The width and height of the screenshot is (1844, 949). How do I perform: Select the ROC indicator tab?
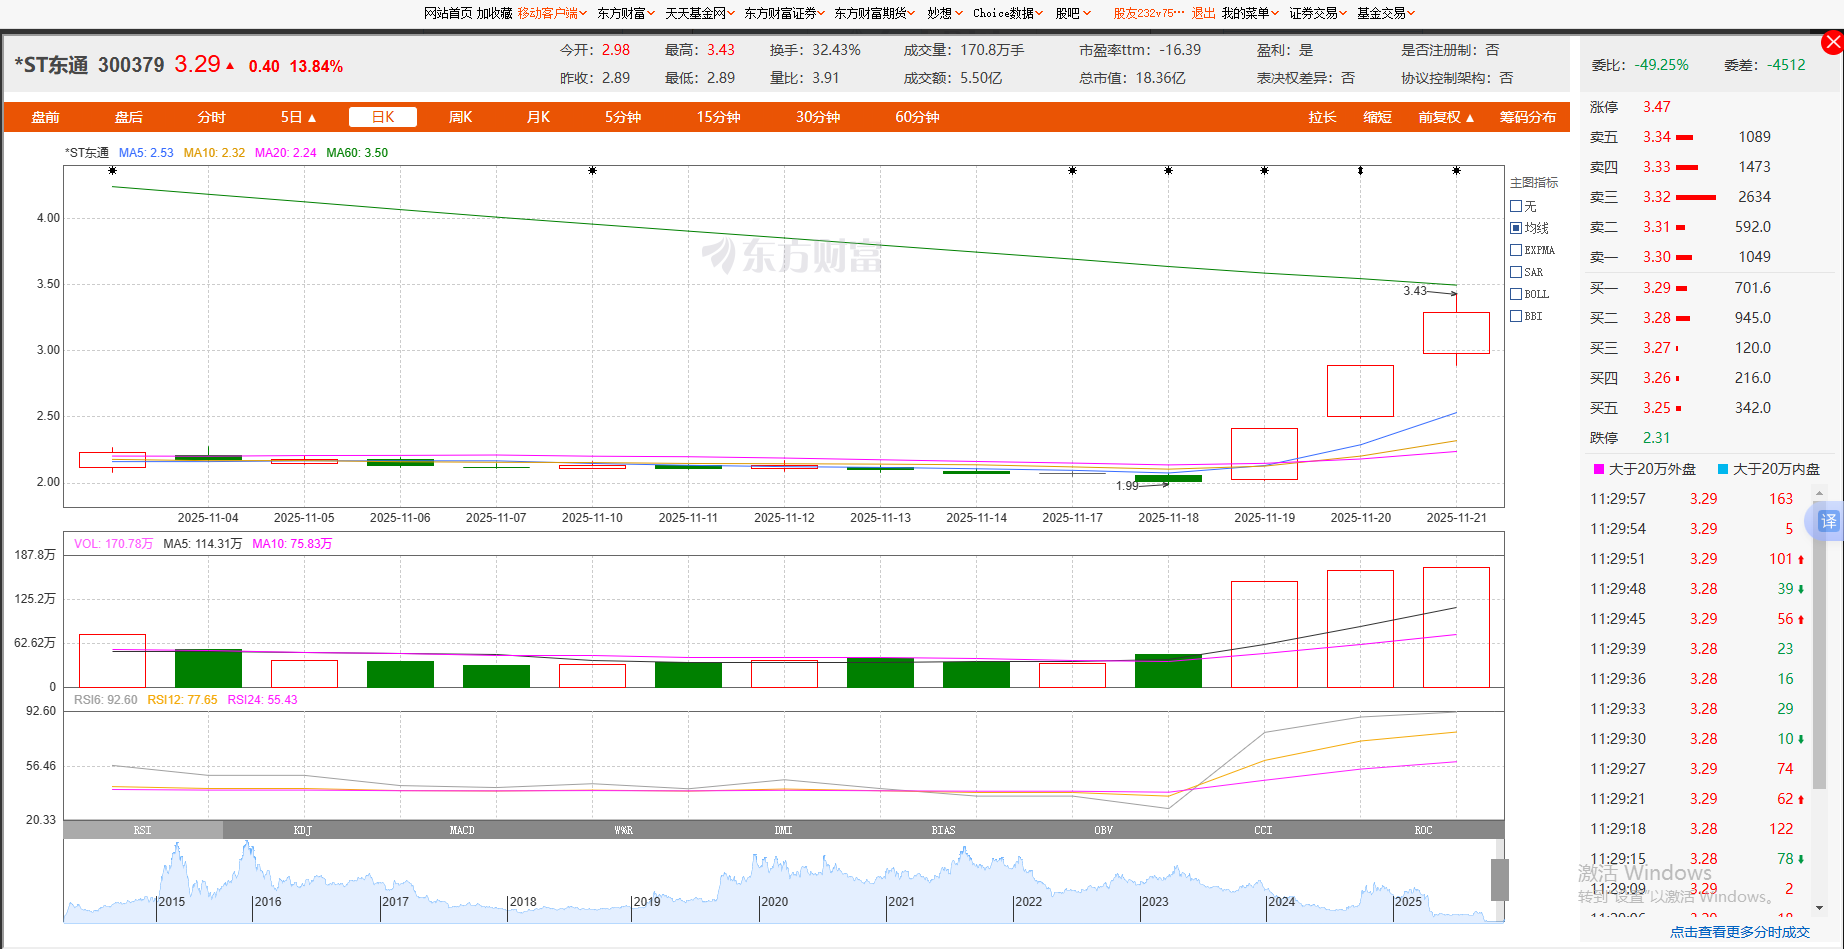click(1423, 830)
